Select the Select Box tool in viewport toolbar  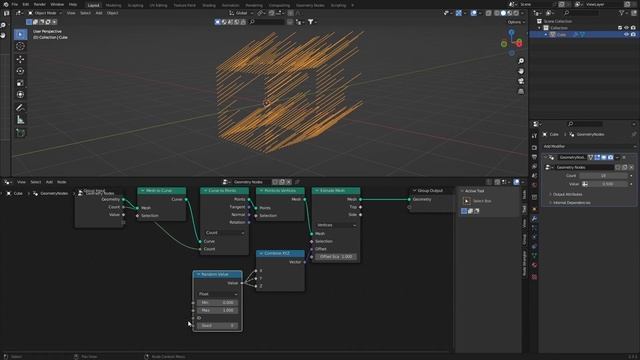(20, 34)
